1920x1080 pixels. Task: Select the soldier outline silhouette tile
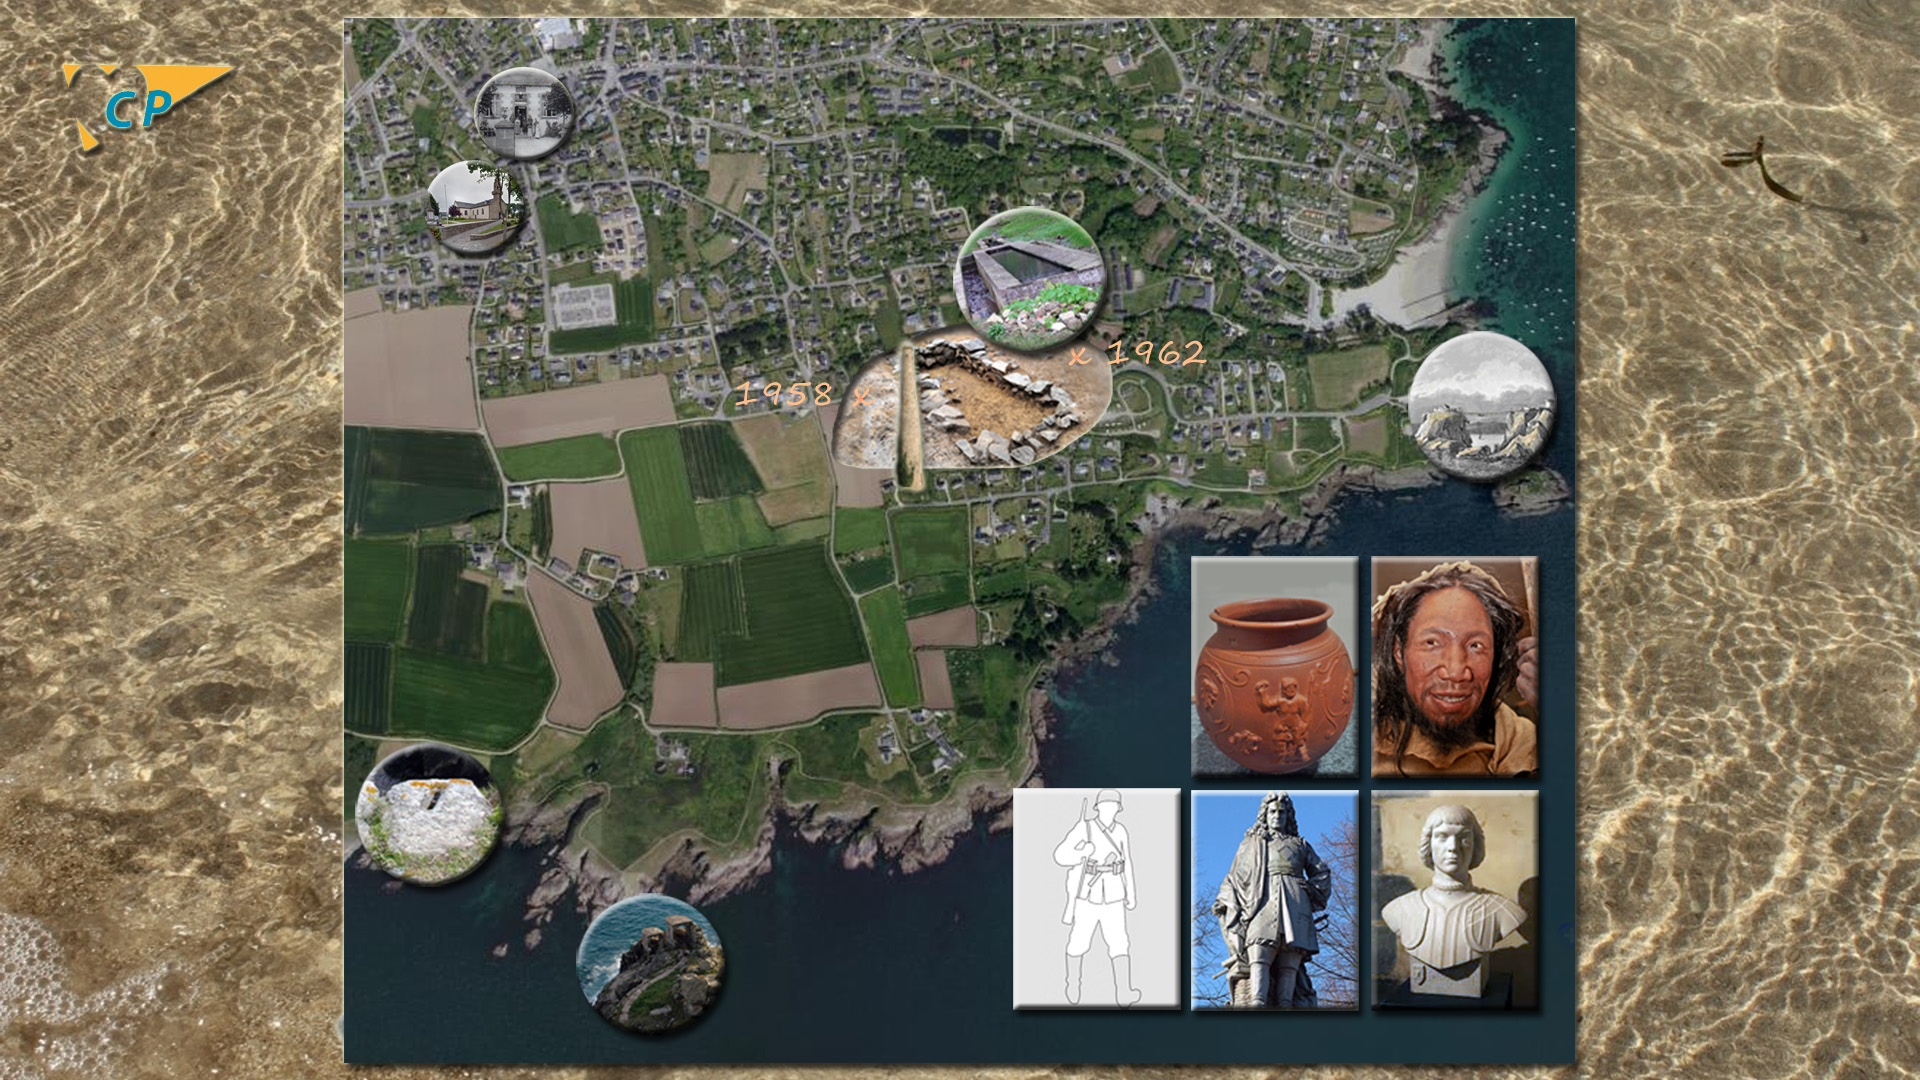coord(1096,899)
